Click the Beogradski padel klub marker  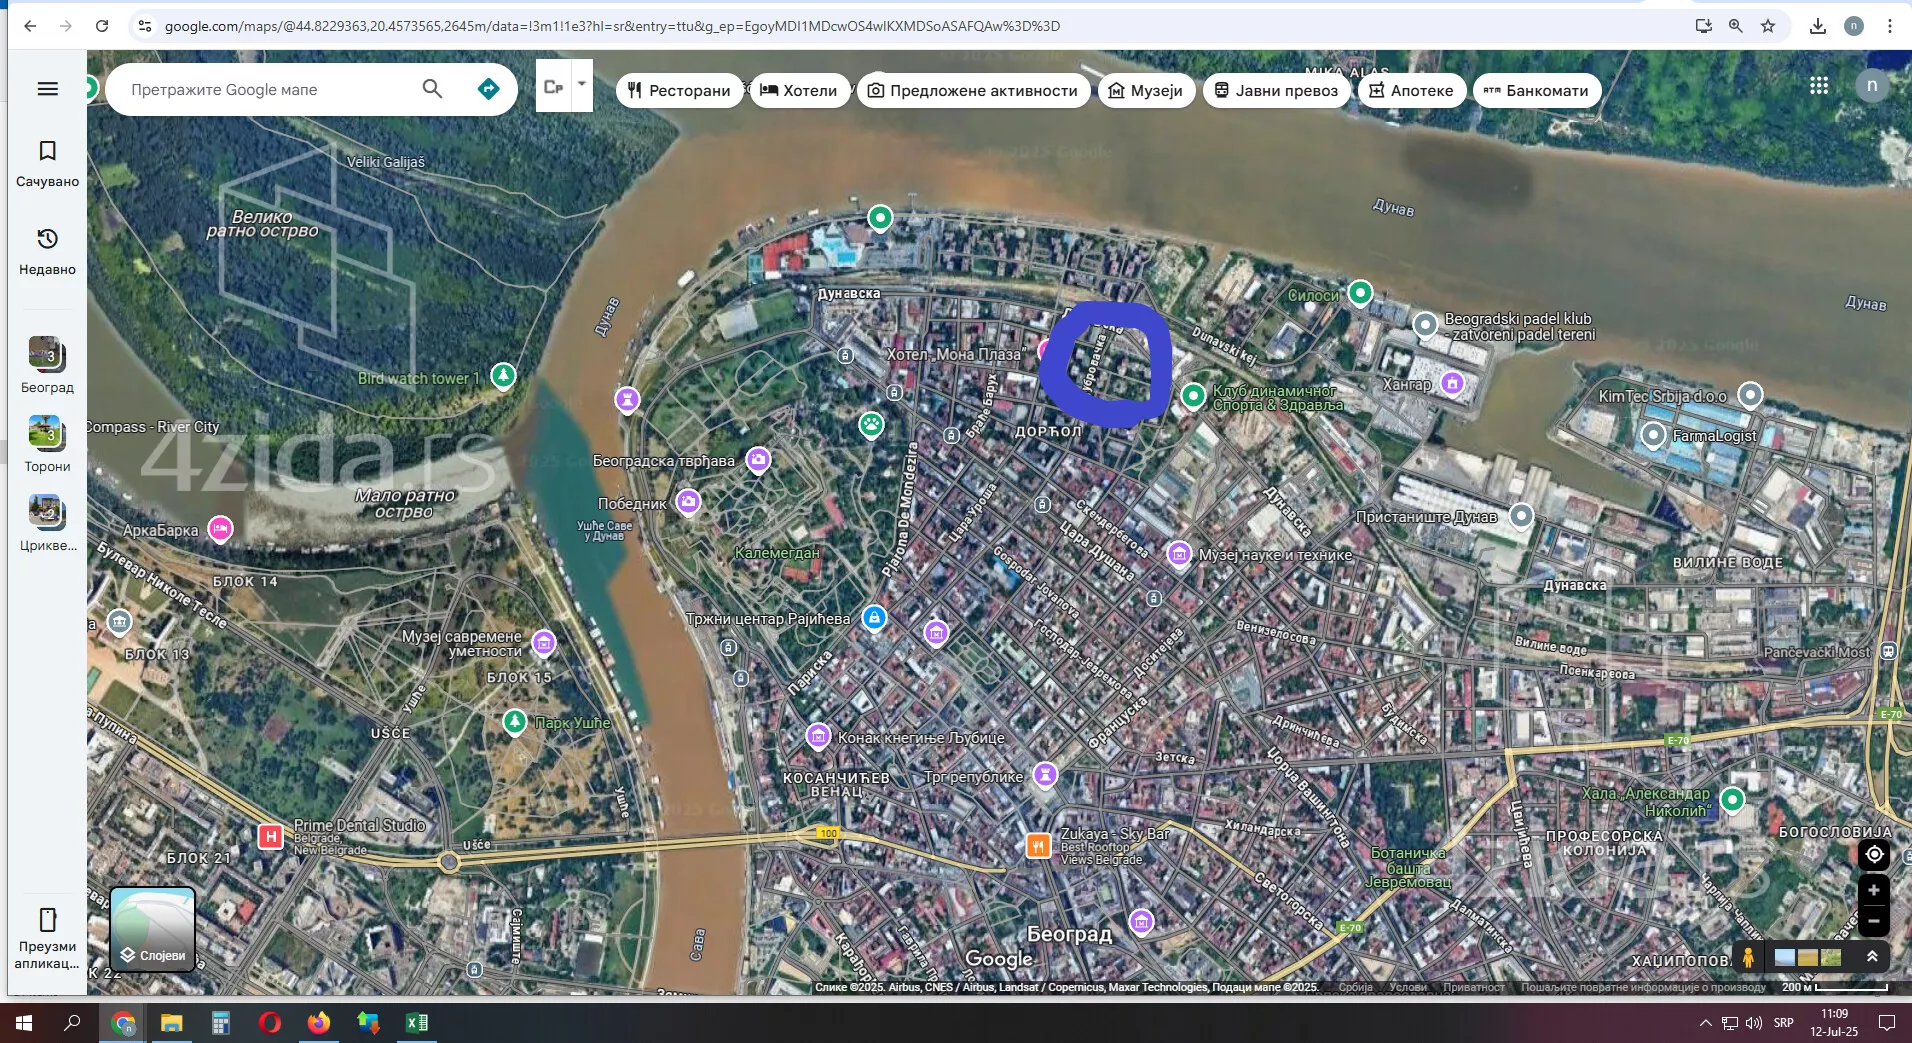point(1425,324)
